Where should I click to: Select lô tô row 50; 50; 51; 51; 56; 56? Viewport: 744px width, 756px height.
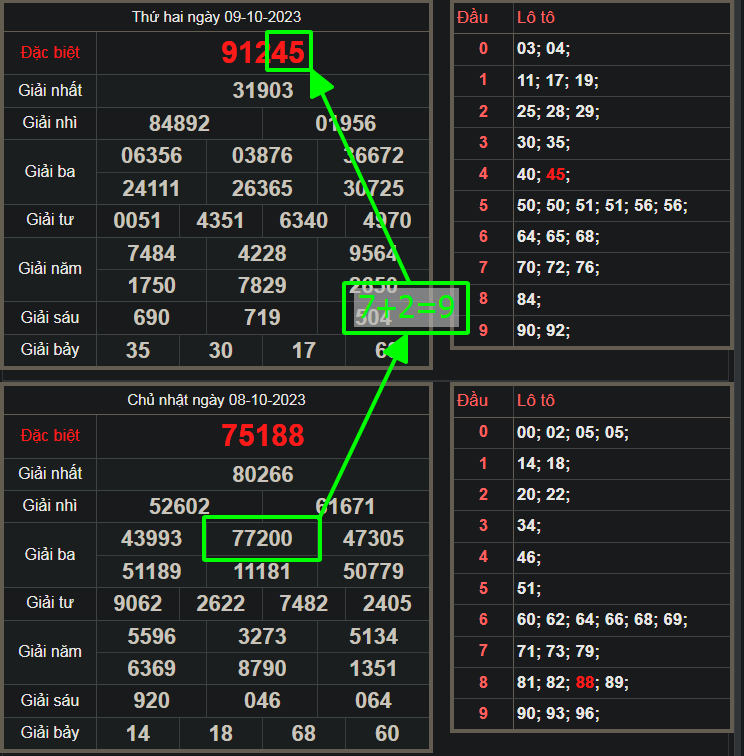click(x=601, y=206)
